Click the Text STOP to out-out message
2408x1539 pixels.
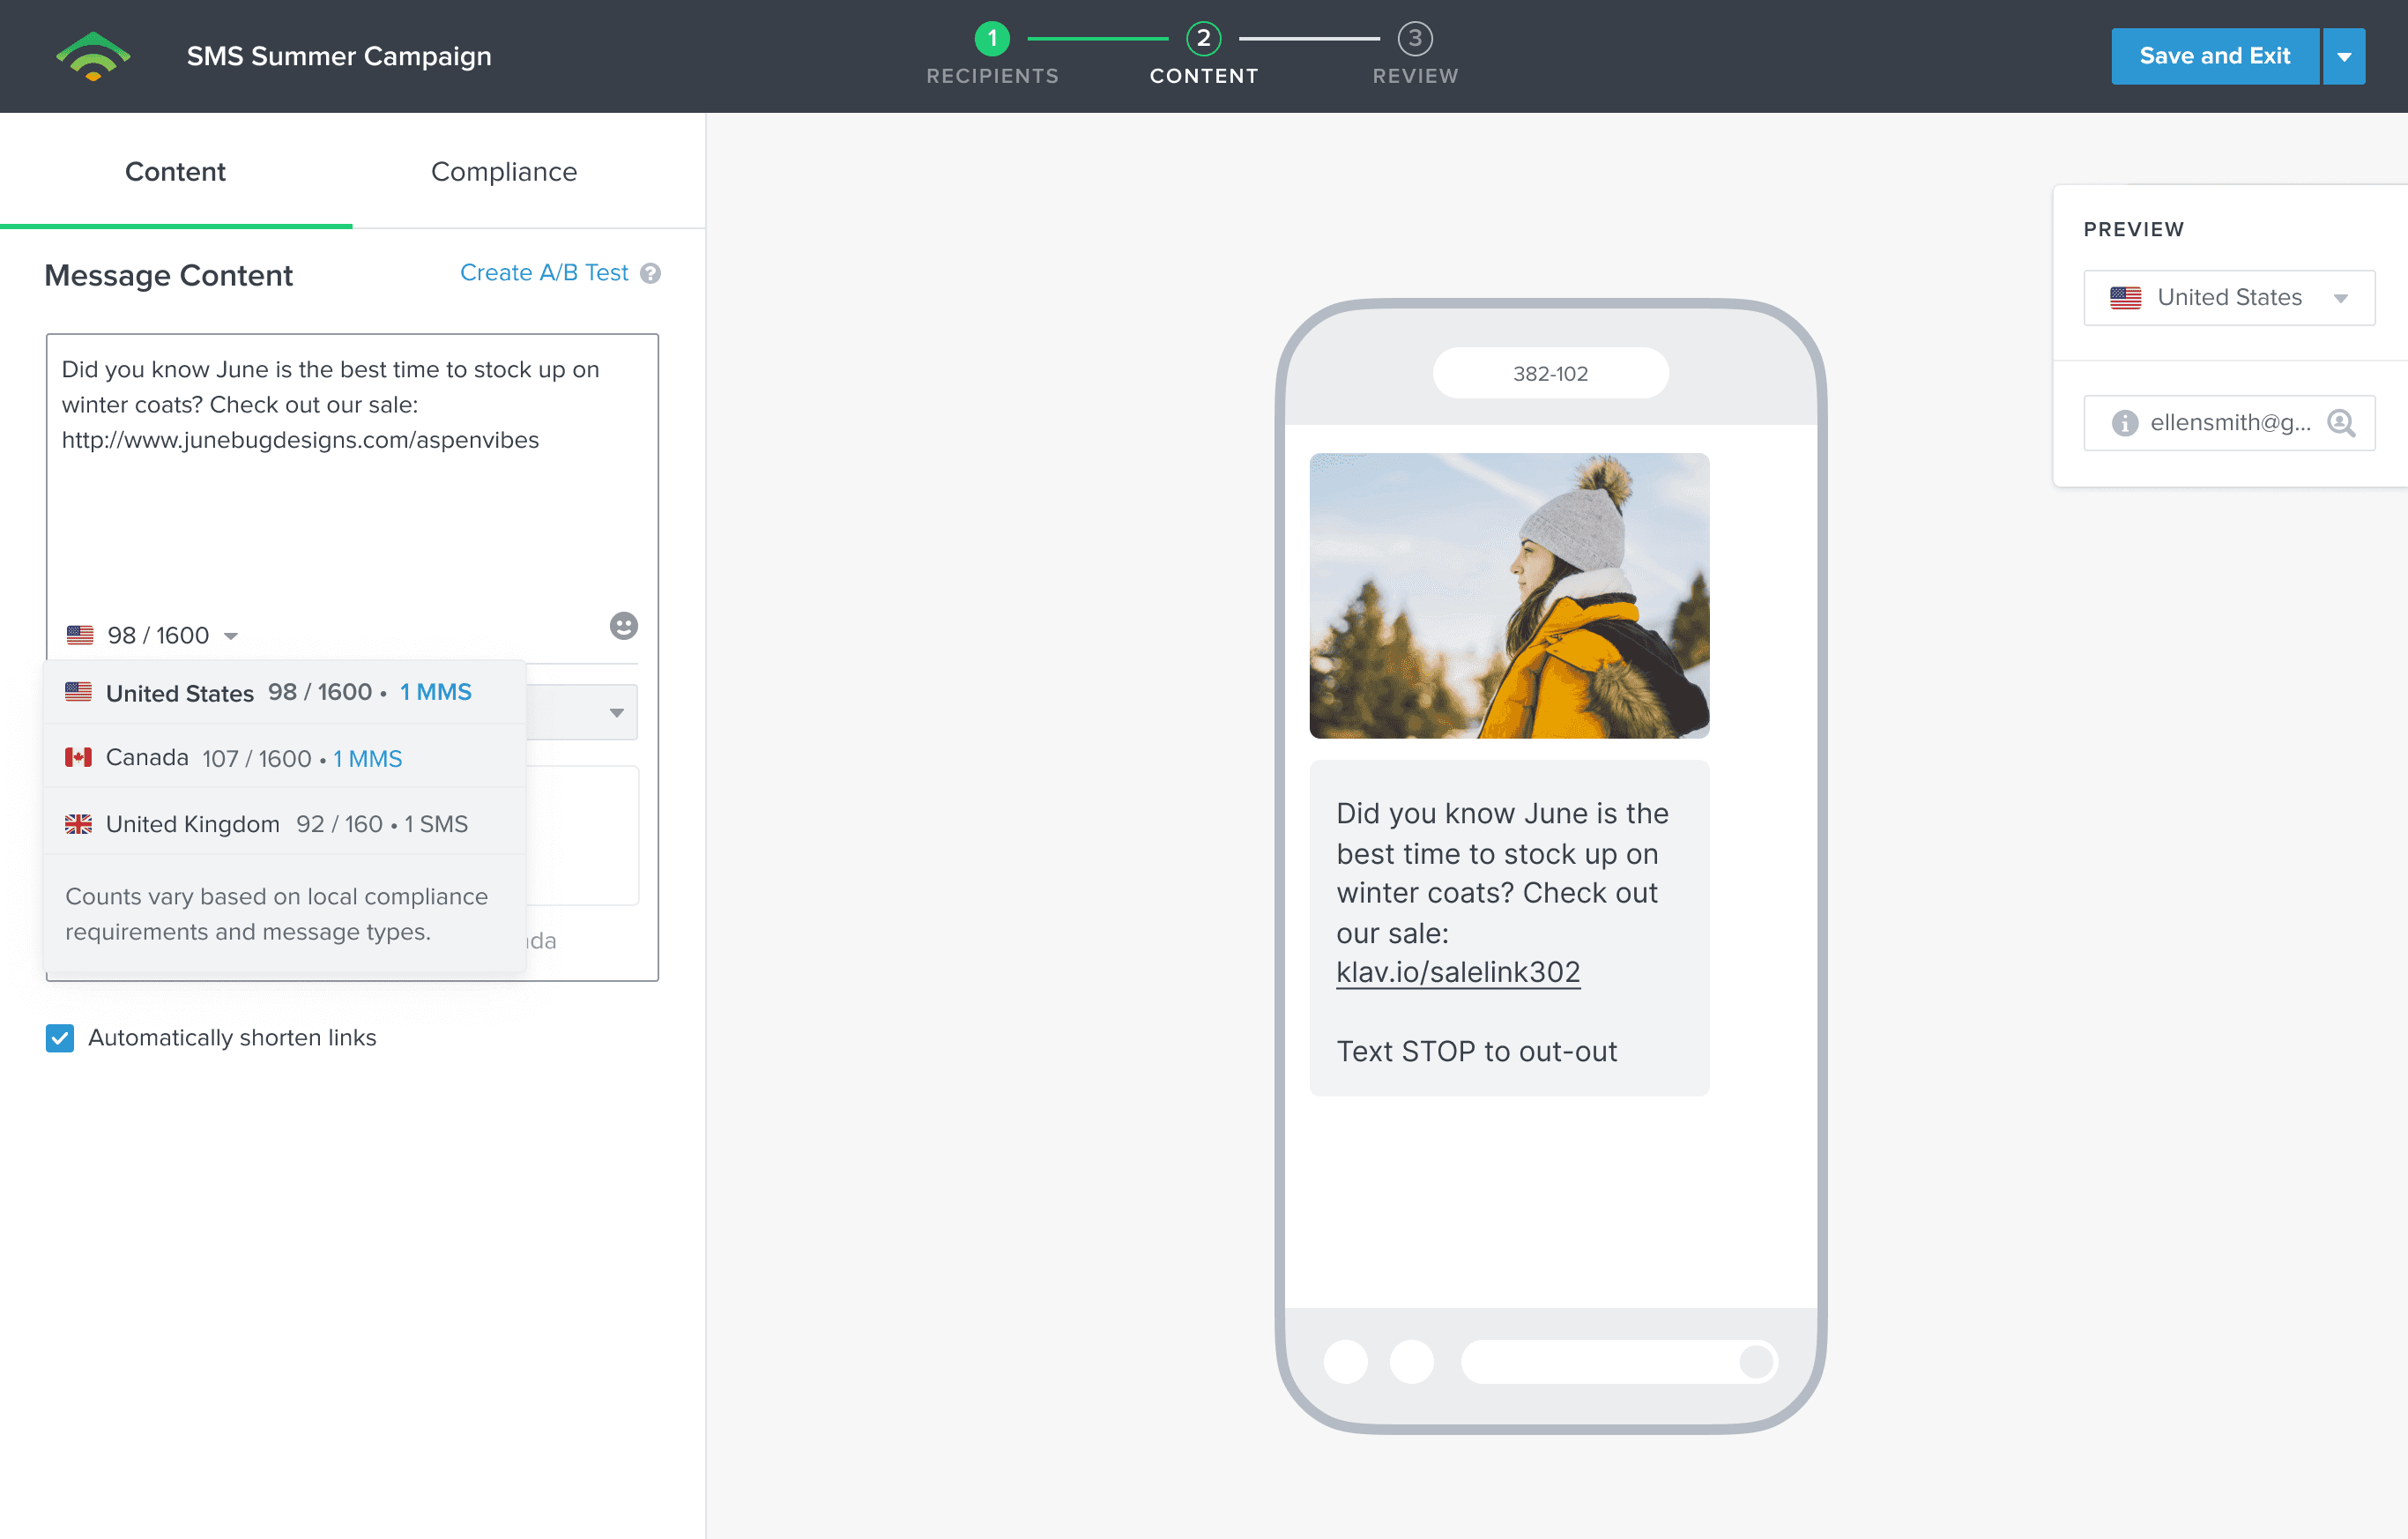point(1476,1051)
